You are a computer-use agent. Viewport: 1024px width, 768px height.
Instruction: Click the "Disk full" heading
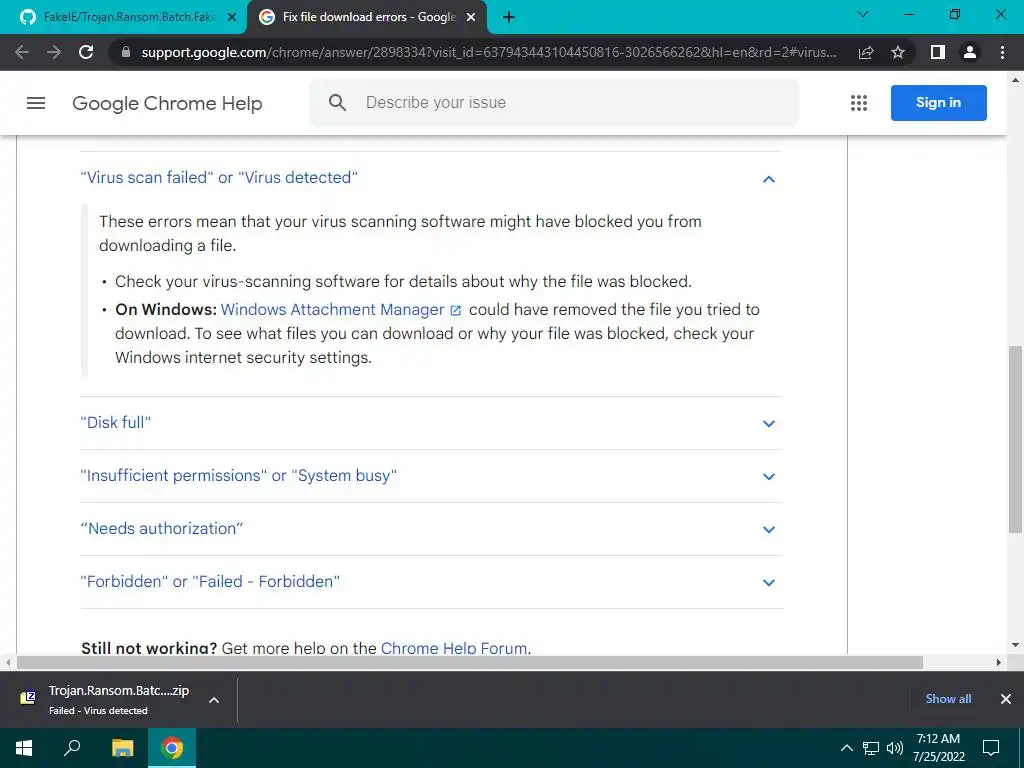point(116,423)
